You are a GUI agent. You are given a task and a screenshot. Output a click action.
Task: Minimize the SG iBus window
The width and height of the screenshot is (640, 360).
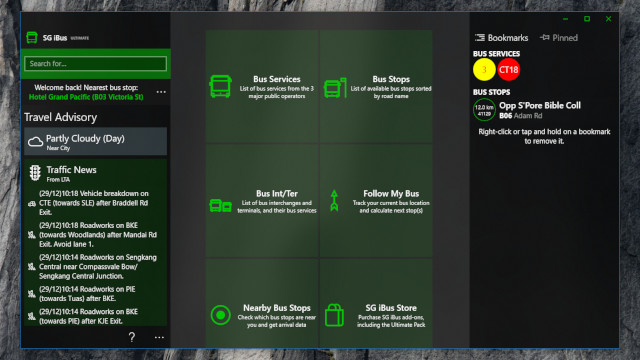[x=565, y=19]
